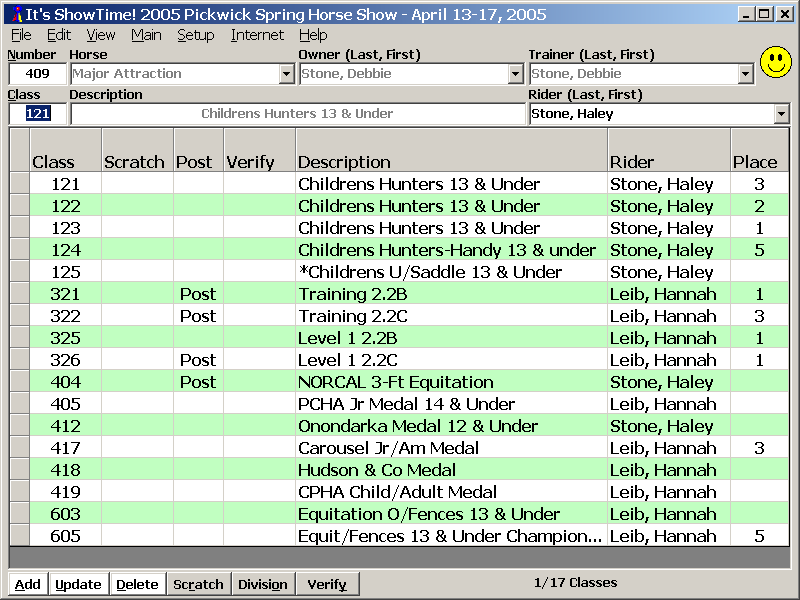800x600 pixels.
Task: Click the Place column header
Action: click(760, 150)
